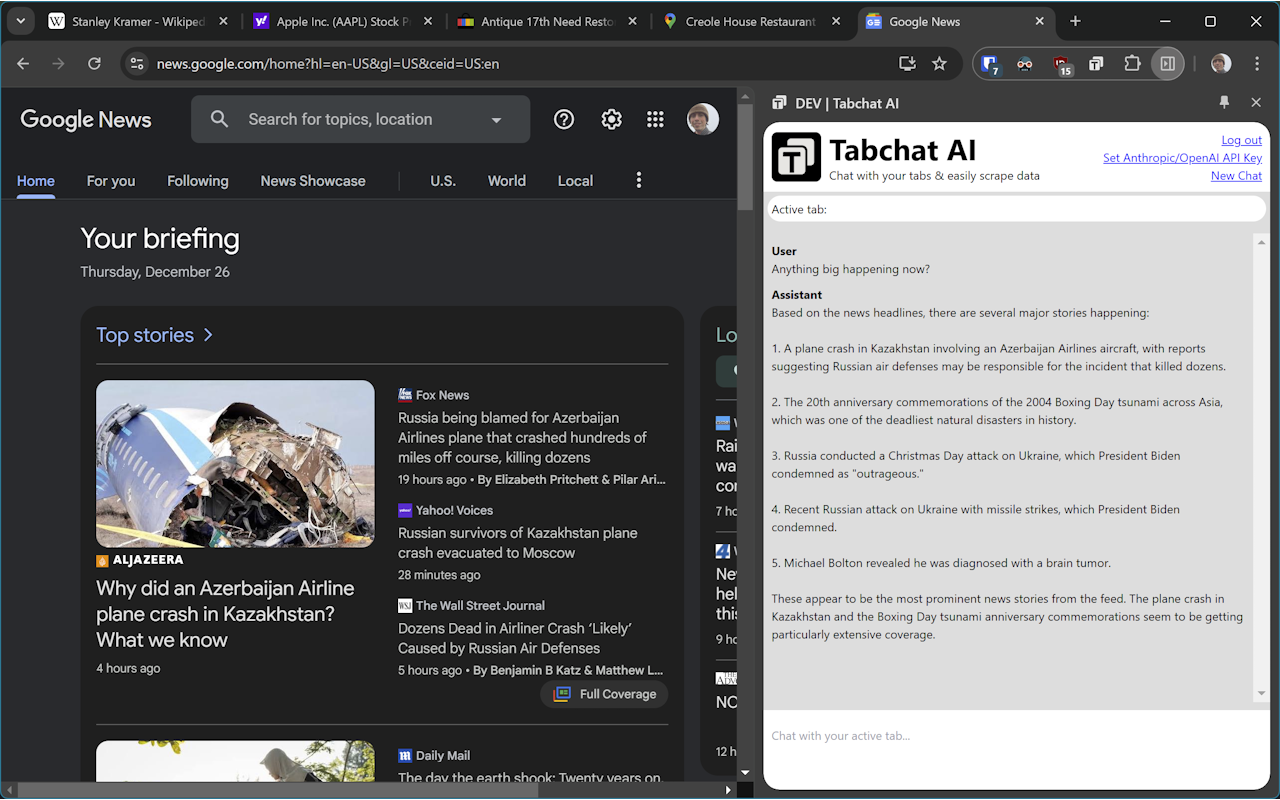Open the News Showcase tab
Screen dimensions: 1280x800
pos(313,181)
